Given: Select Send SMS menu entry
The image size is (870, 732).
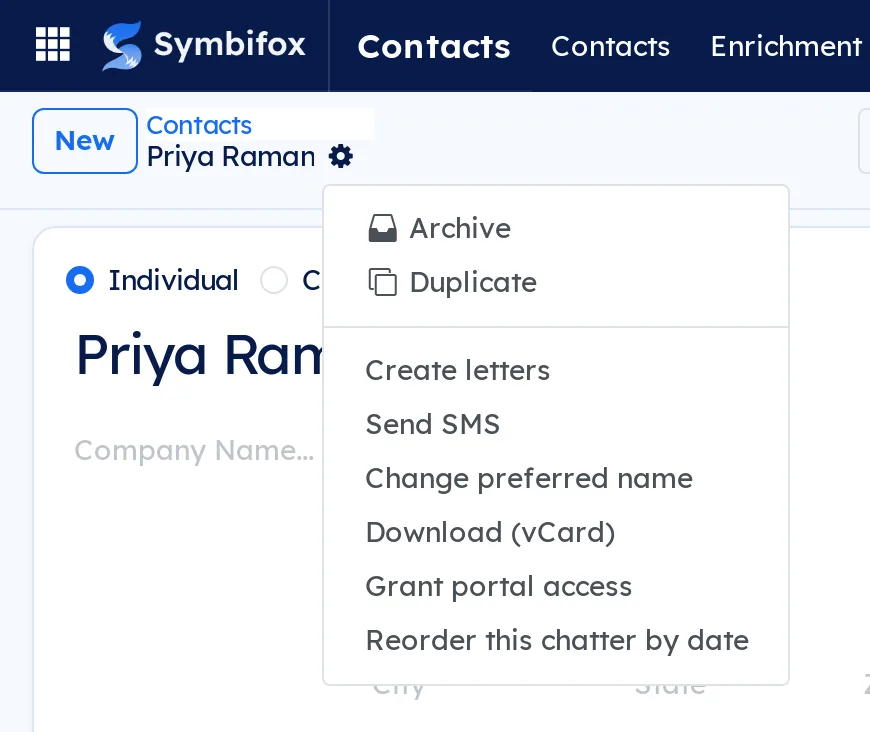Looking at the screenshot, I should tap(556, 425).
